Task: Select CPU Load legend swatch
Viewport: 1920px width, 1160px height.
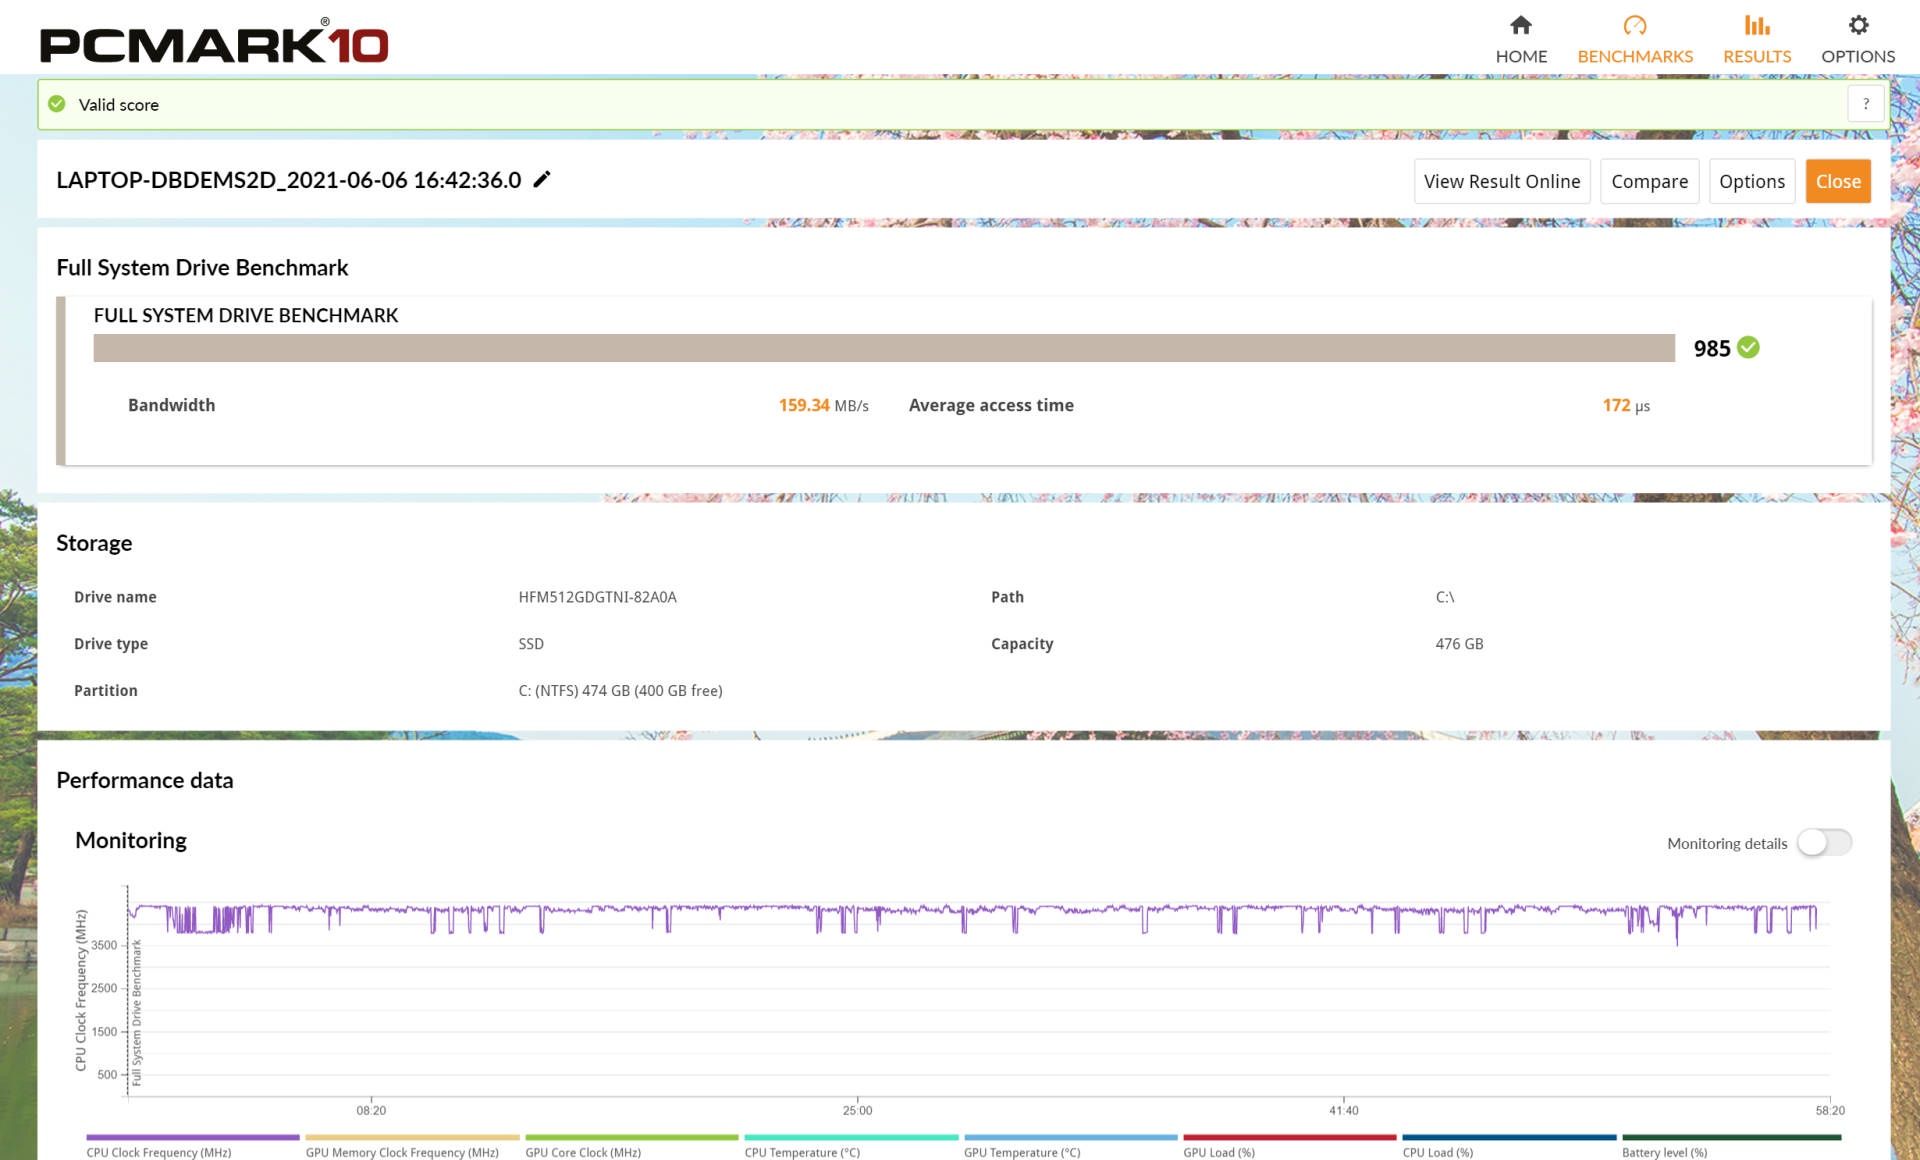Action: [1509, 1137]
